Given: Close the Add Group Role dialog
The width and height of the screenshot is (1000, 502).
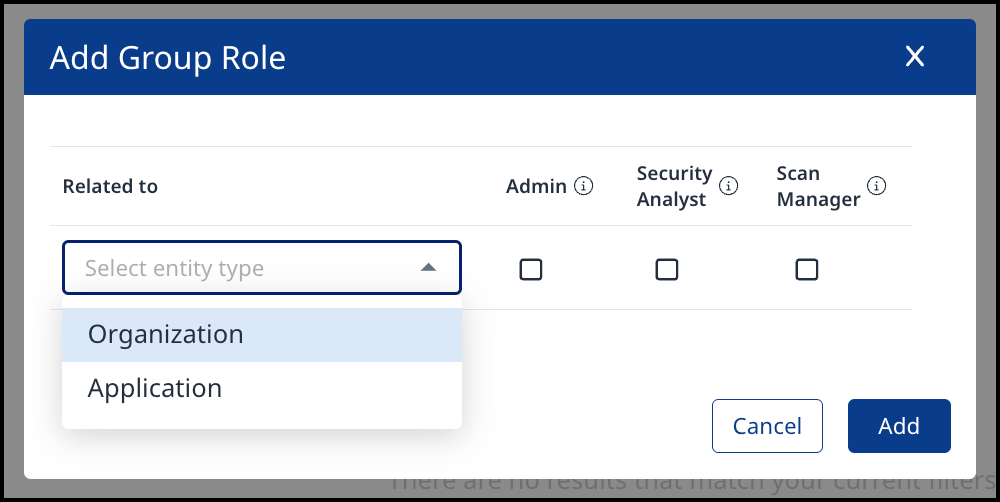Looking at the screenshot, I should pyautogui.click(x=914, y=57).
